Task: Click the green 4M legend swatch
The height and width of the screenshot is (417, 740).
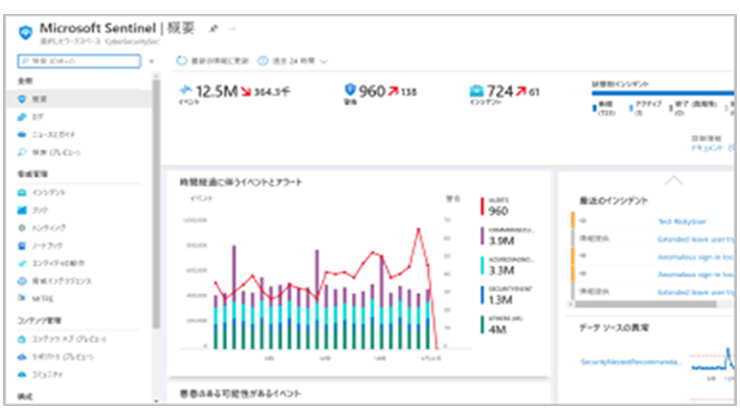Action: 482,325
